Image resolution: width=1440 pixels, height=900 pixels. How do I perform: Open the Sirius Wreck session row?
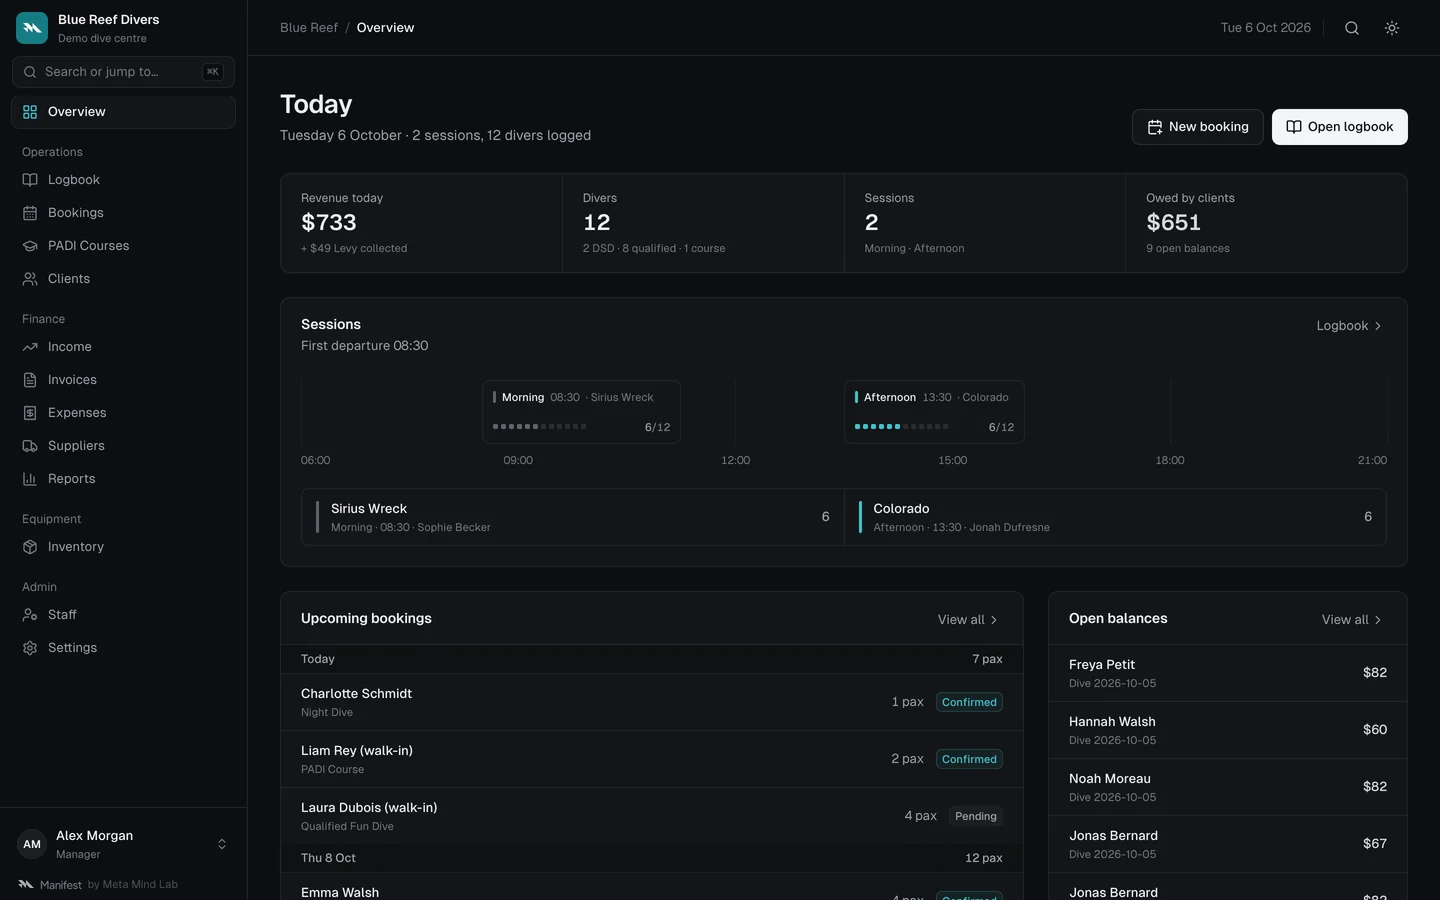pyautogui.click(x=573, y=517)
